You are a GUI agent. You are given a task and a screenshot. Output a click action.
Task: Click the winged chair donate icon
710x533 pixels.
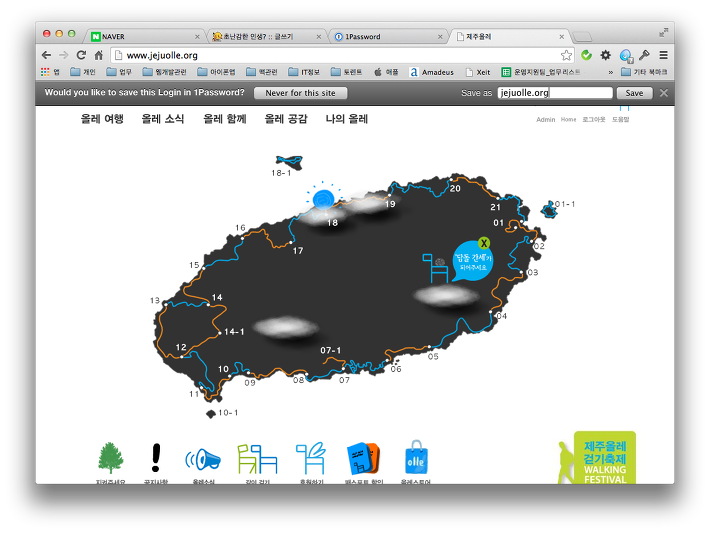point(311,458)
